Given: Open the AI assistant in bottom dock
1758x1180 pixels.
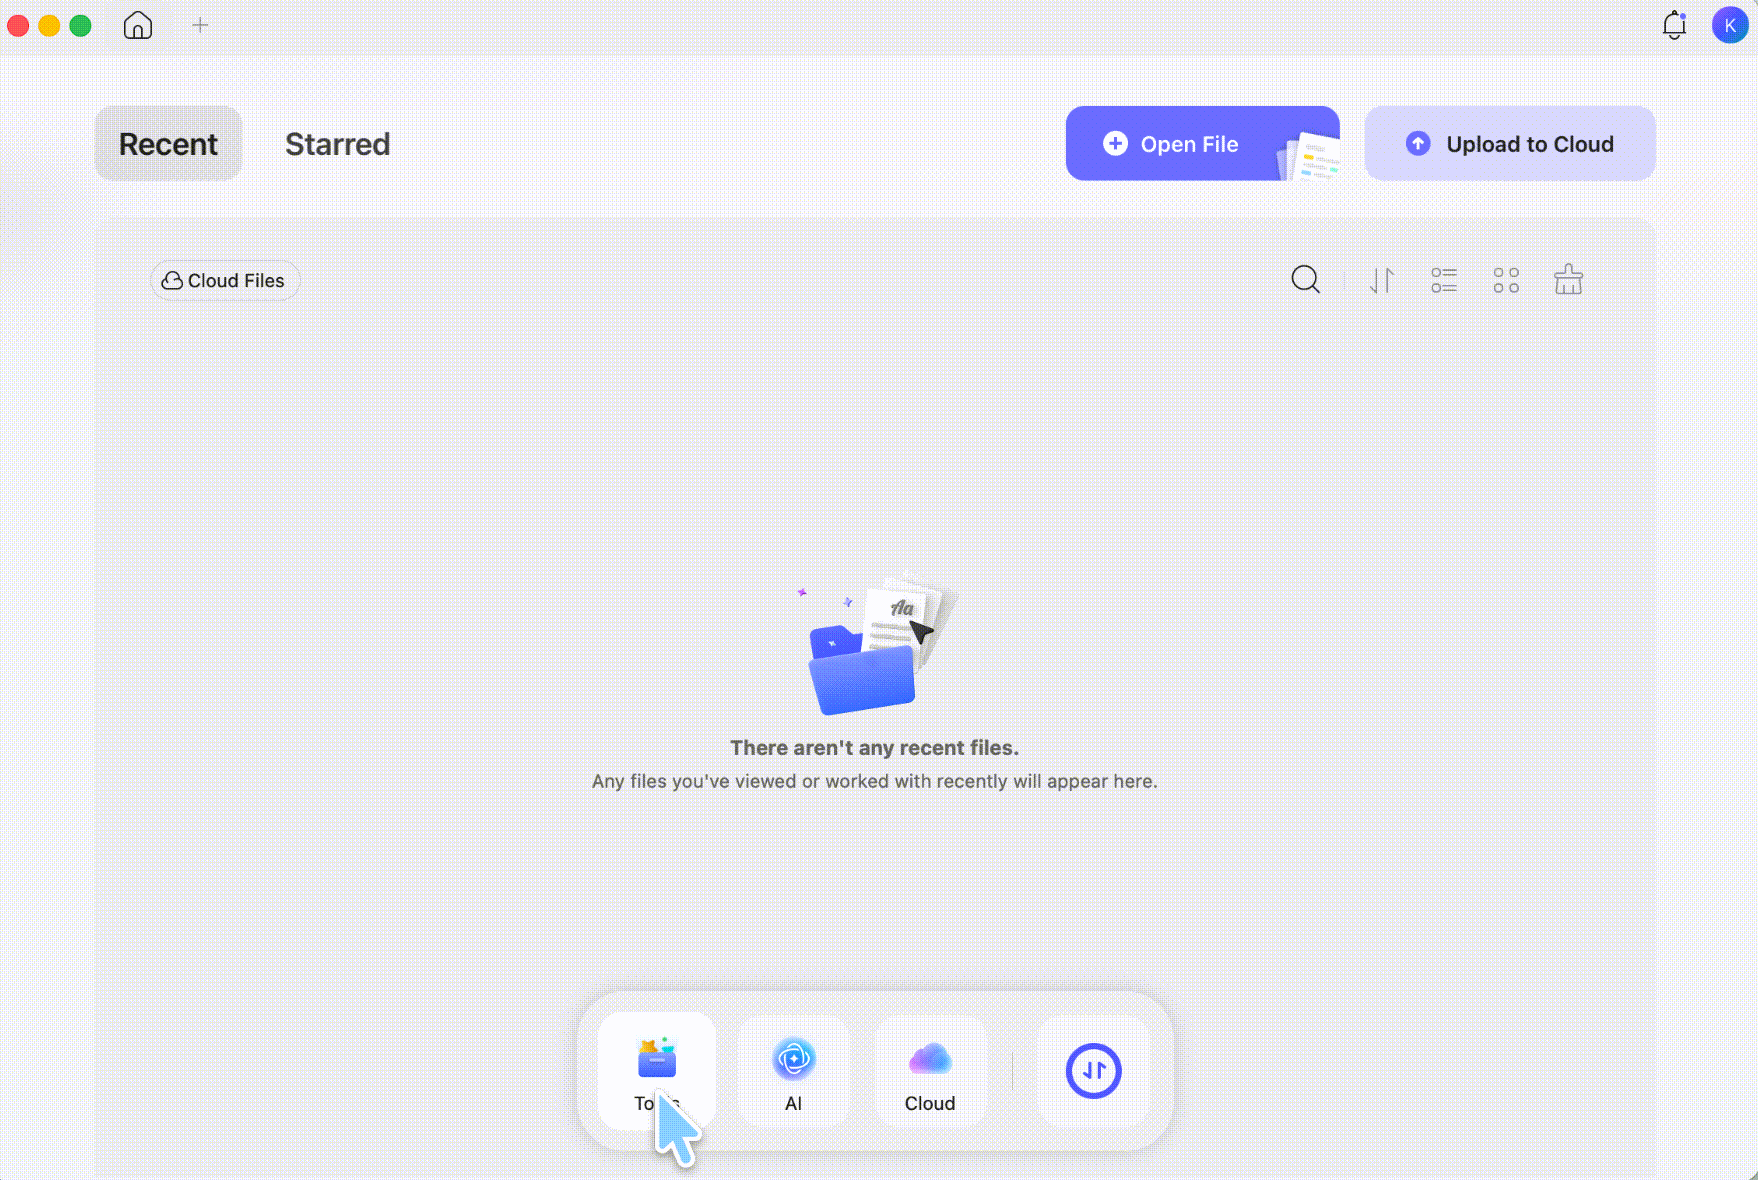Looking at the screenshot, I should pyautogui.click(x=794, y=1071).
